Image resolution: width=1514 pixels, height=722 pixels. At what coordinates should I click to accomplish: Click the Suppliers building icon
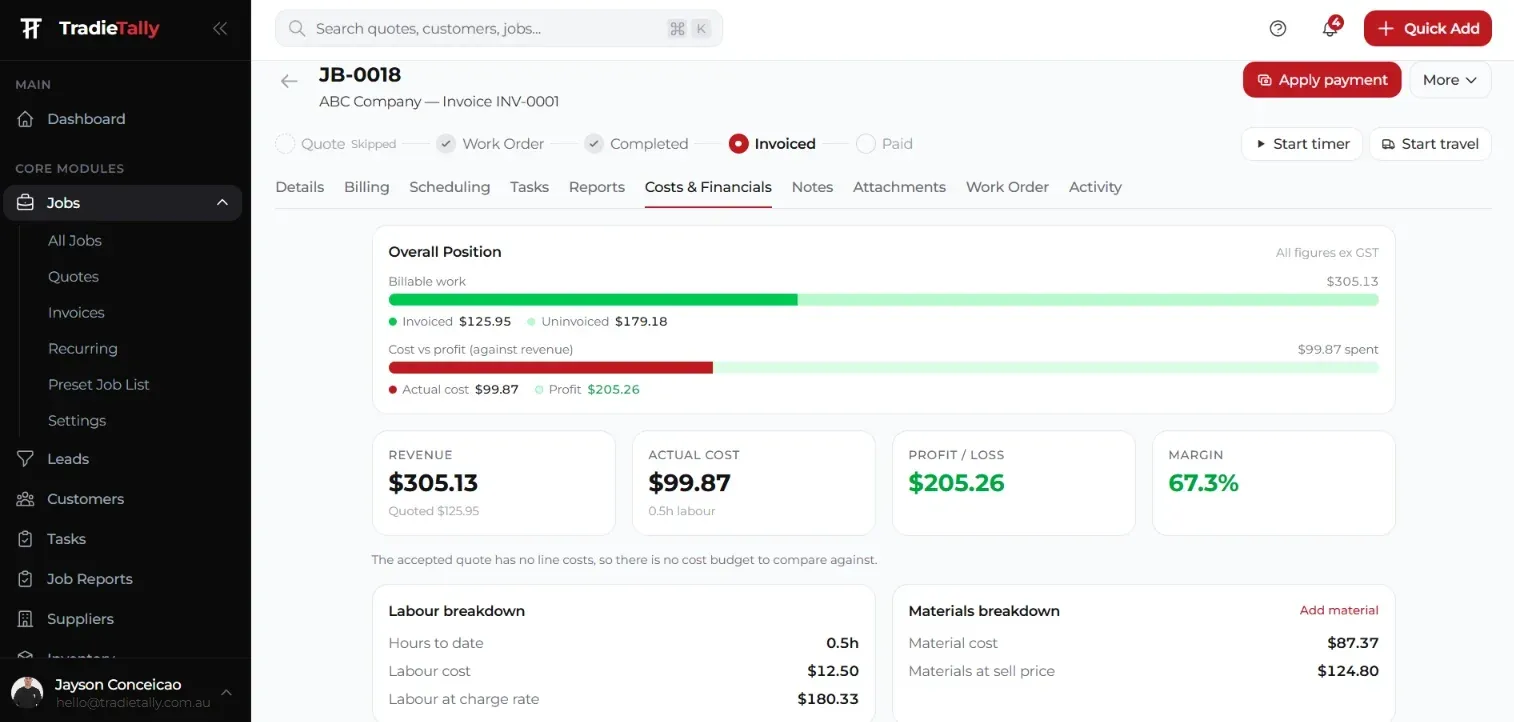click(26, 619)
